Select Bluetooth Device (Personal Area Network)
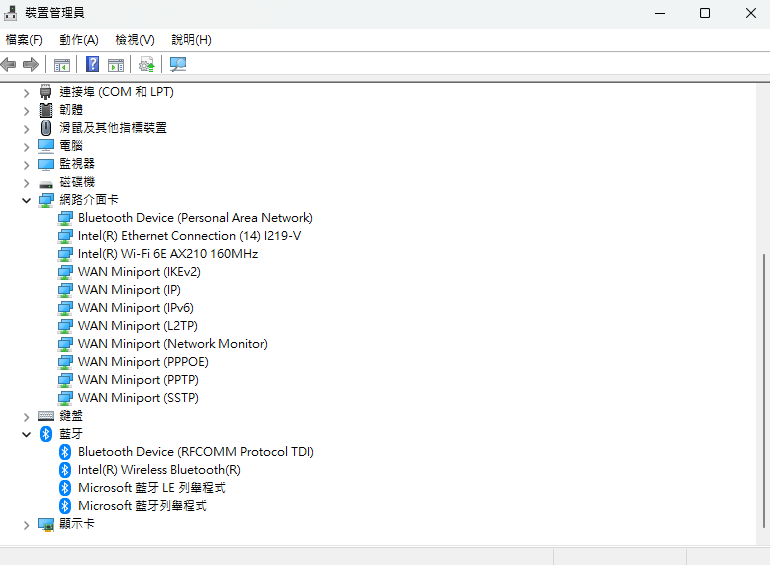Viewport: 770px width, 565px height. [195, 218]
